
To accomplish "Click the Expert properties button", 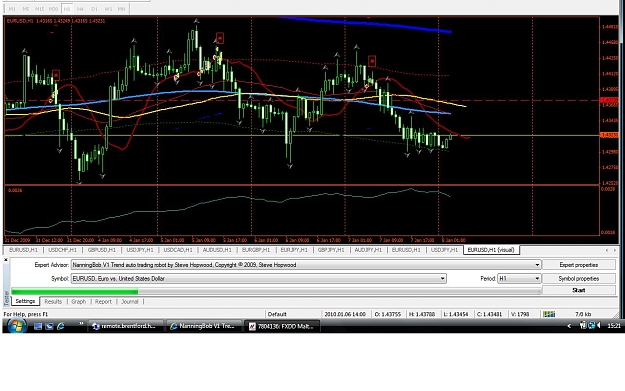I will click(579, 265).
